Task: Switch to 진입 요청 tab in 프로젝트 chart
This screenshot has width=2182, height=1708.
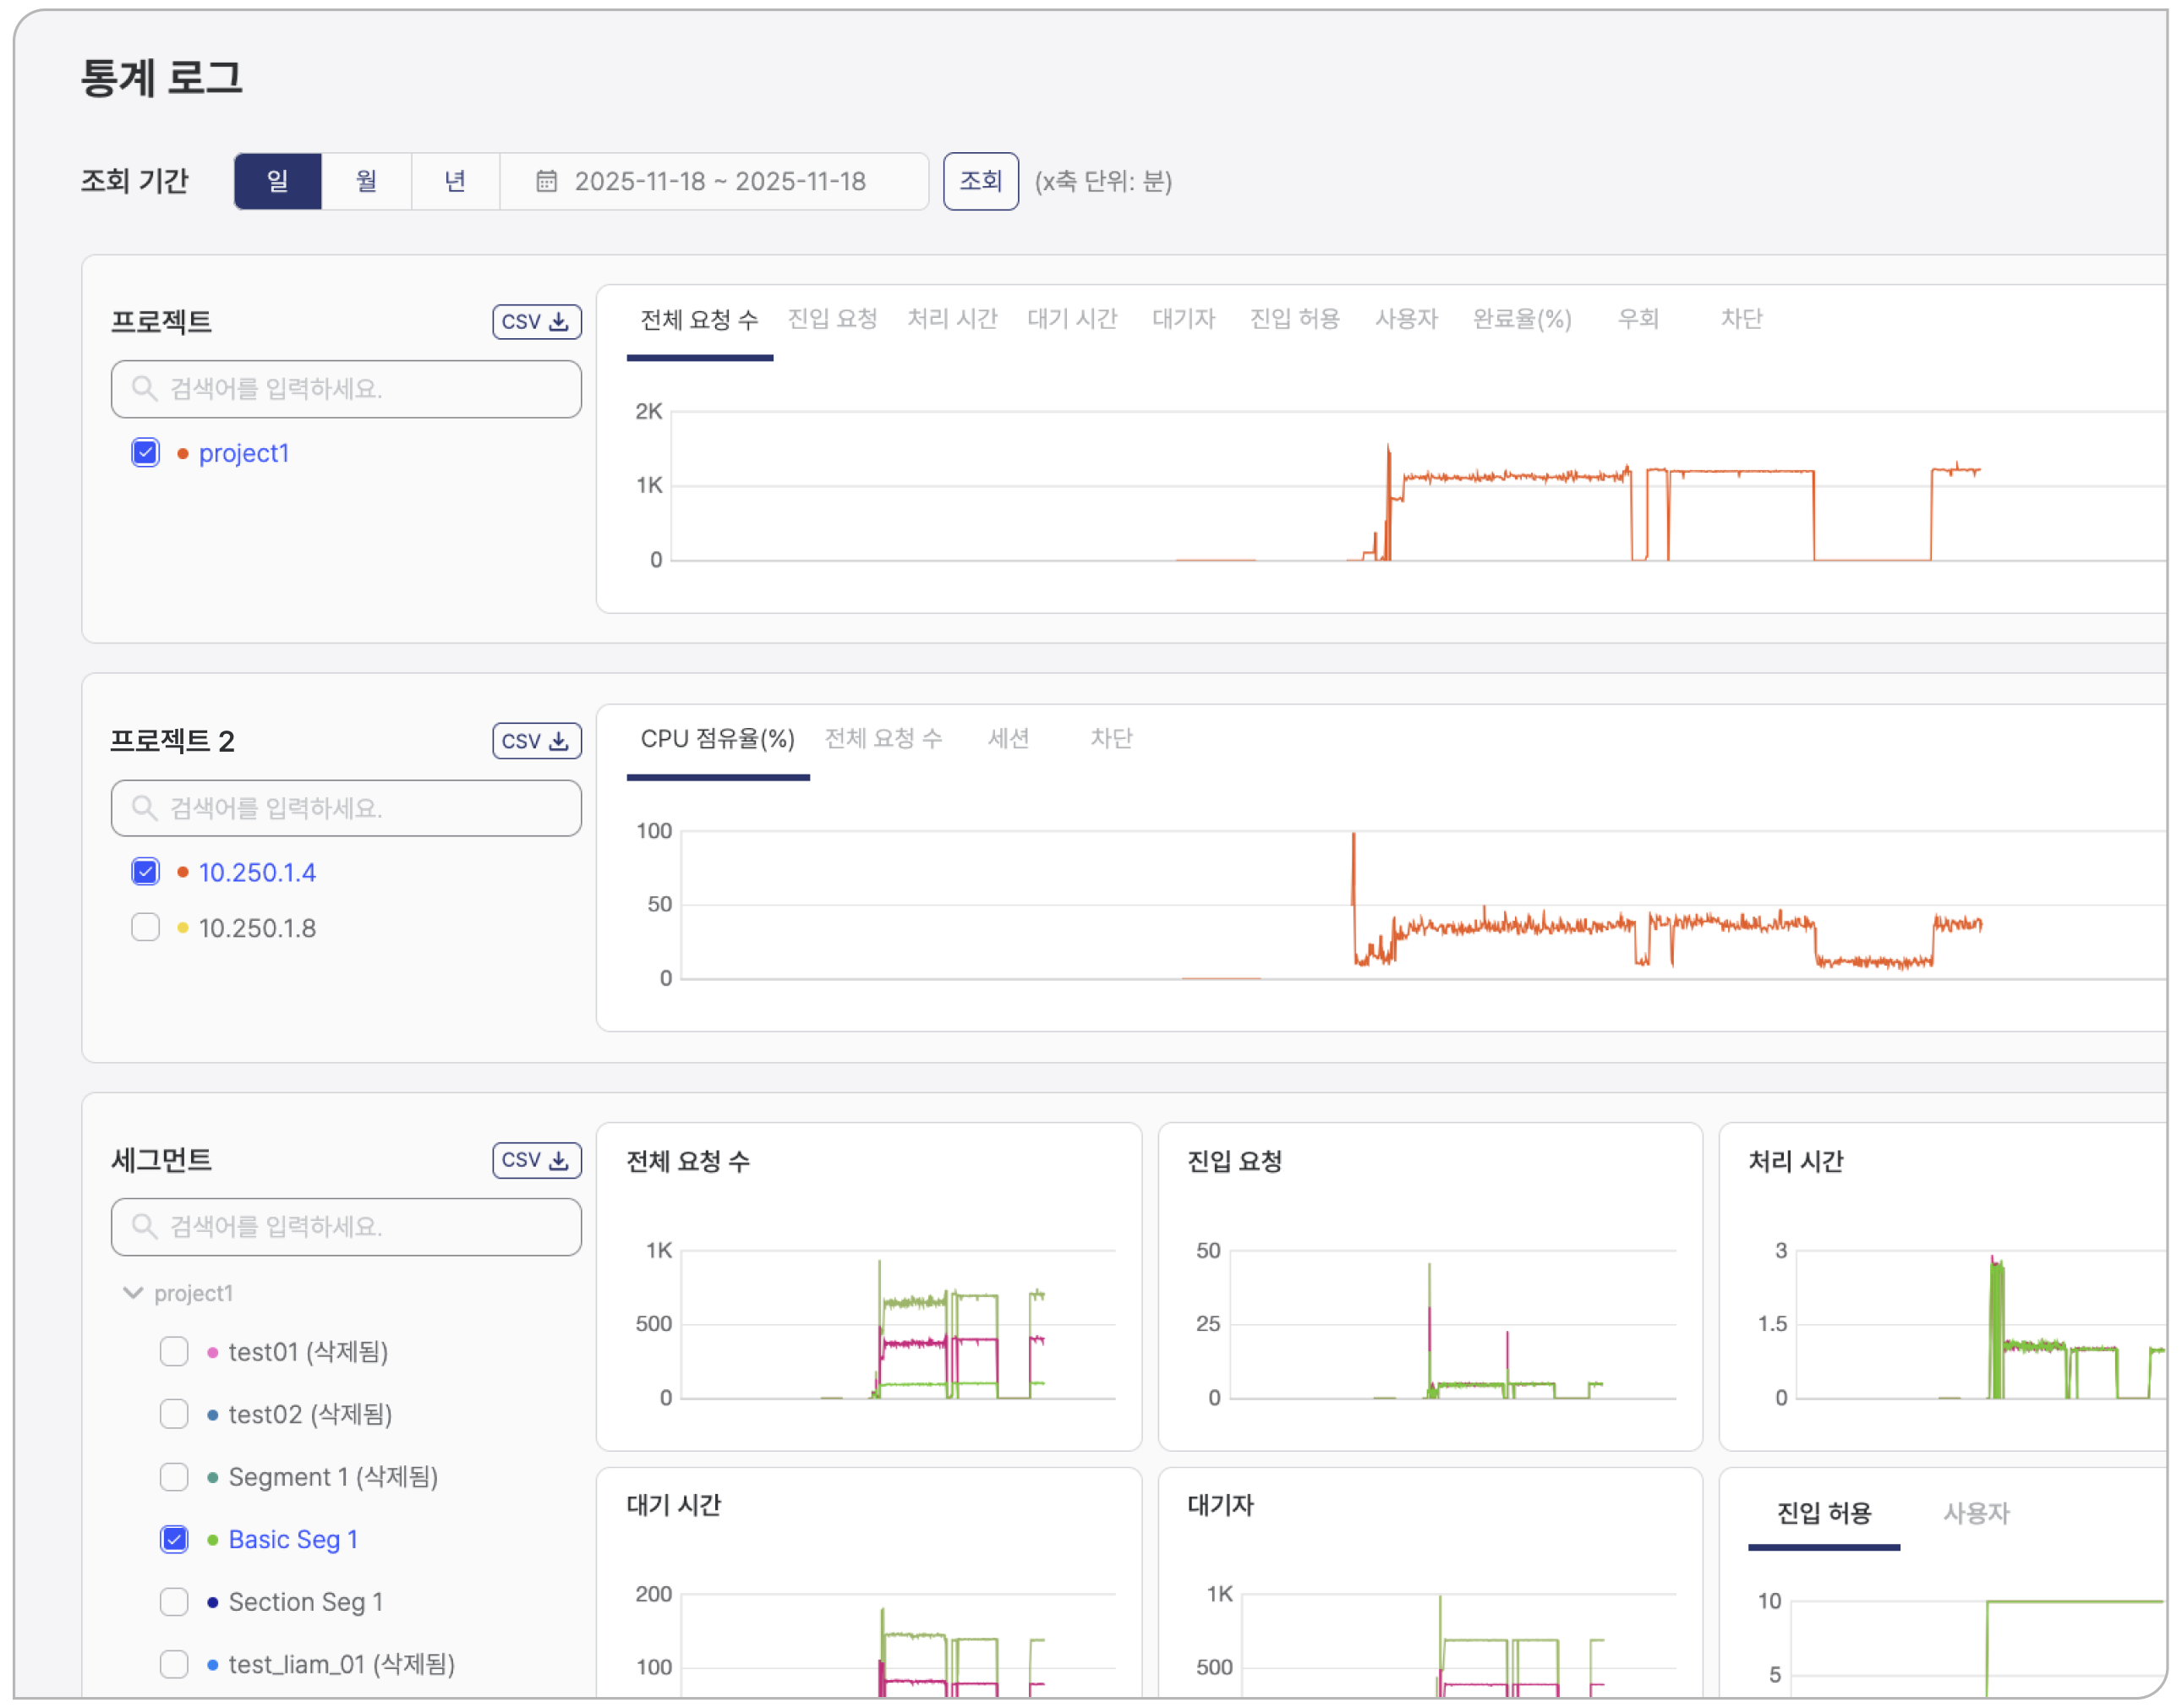Action: click(832, 319)
